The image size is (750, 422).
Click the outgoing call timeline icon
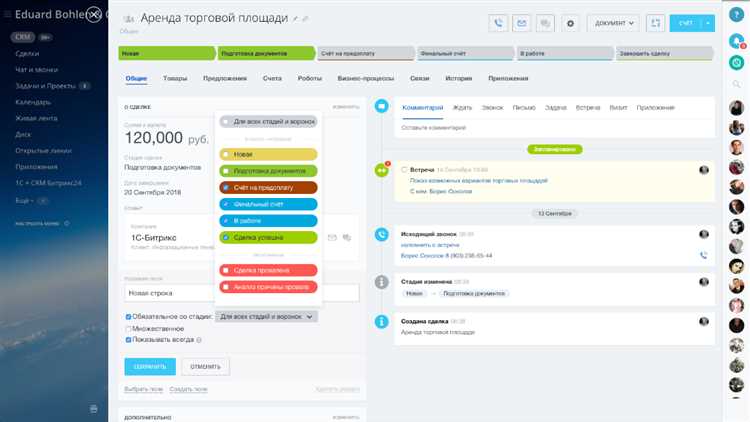(381, 234)
